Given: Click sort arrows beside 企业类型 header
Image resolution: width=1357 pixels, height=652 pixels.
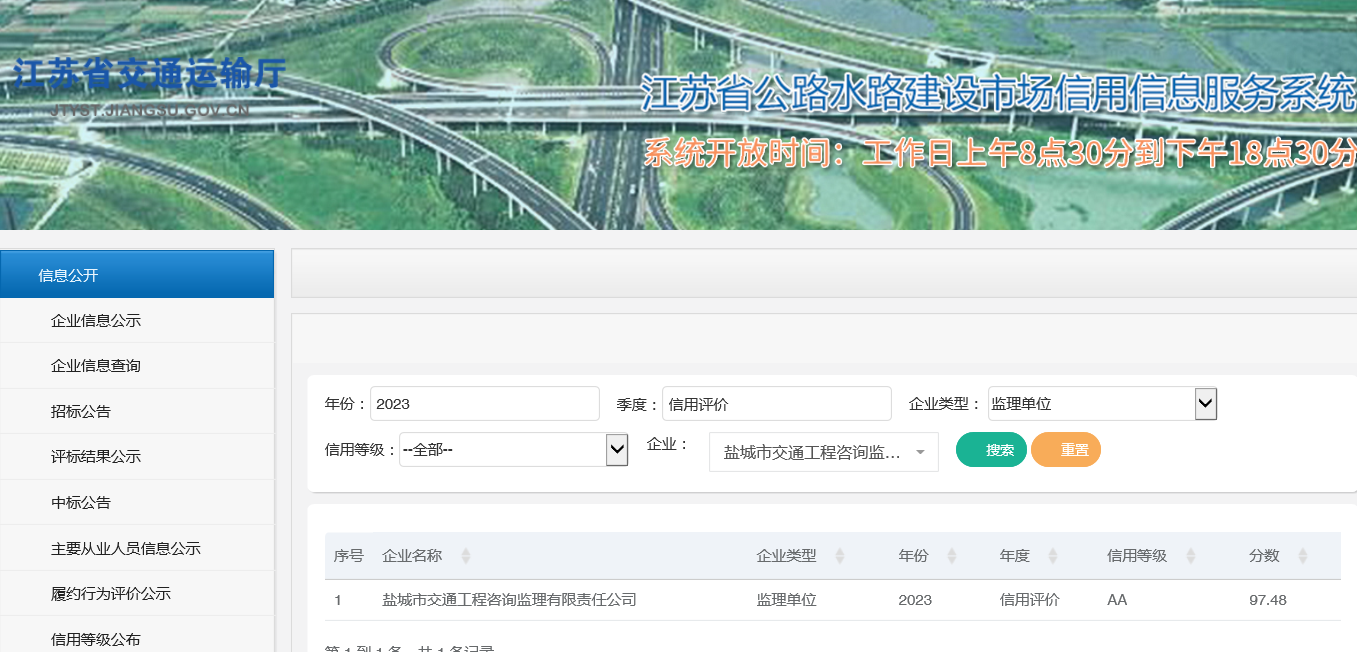Looking at the screenshot, I should coord(839,556).
